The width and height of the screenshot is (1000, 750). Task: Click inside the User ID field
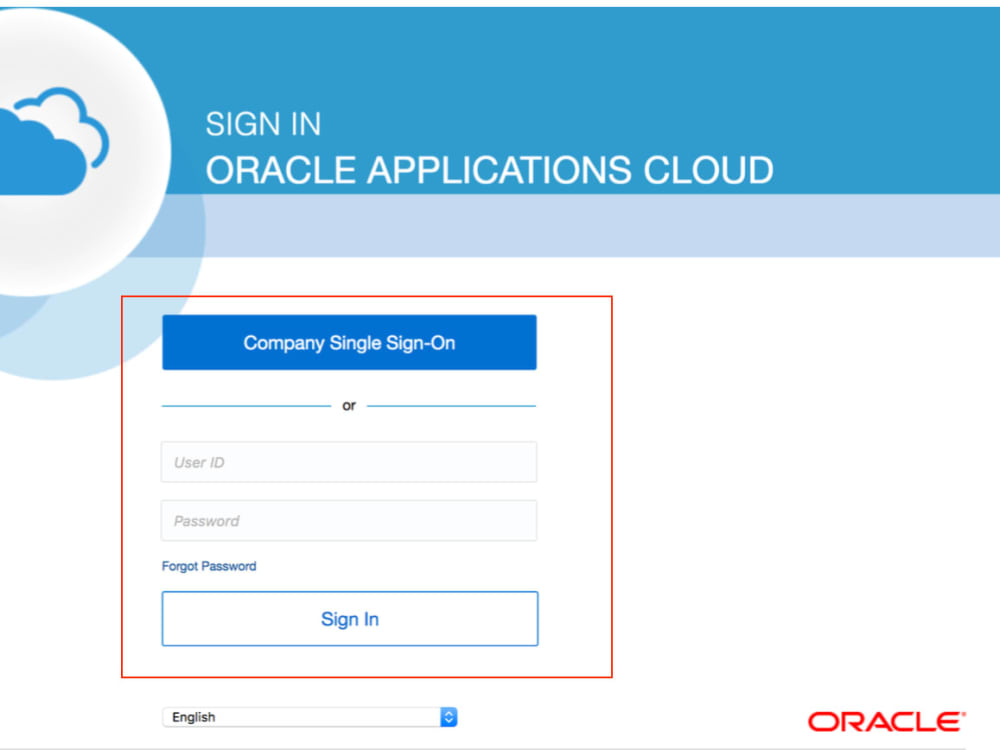tap(349, 462)
